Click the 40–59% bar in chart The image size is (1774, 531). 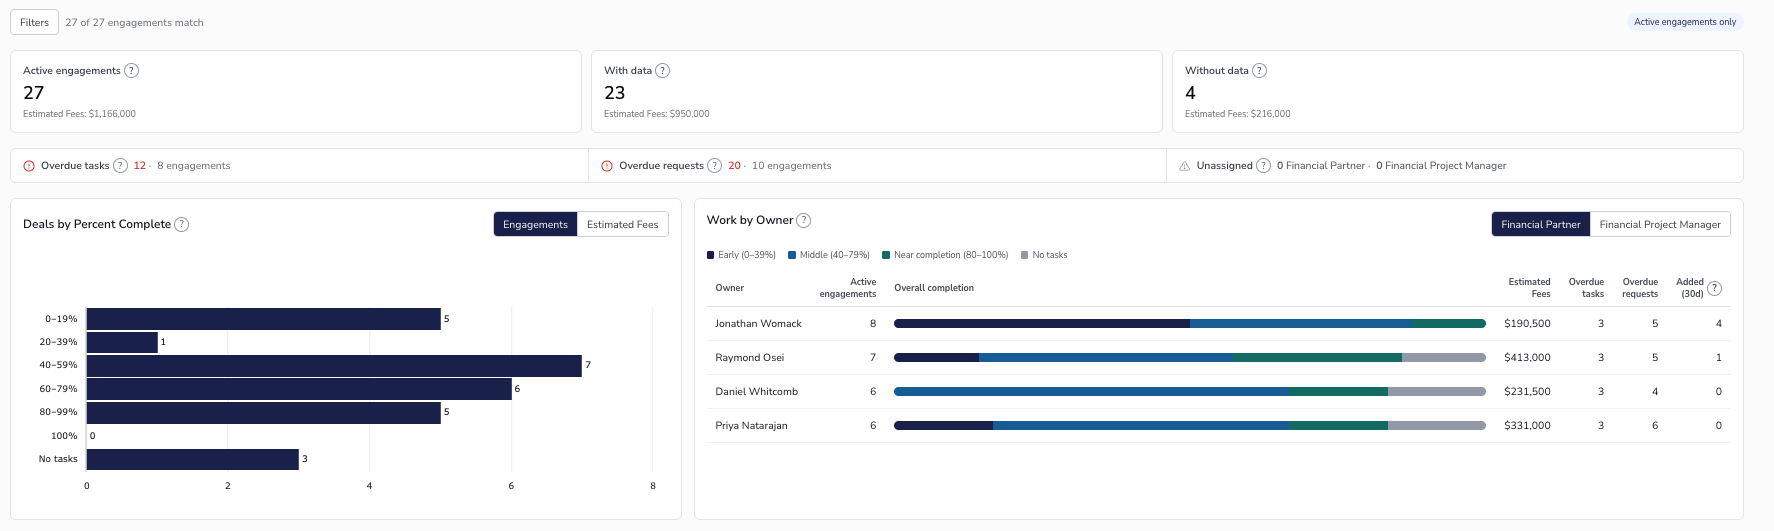point(334,366)
